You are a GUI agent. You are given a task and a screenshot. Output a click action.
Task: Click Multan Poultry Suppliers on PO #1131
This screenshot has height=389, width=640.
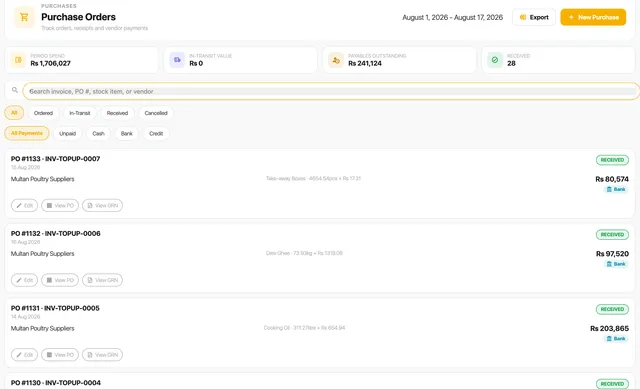pyautogui.click(x=42, y=328)
